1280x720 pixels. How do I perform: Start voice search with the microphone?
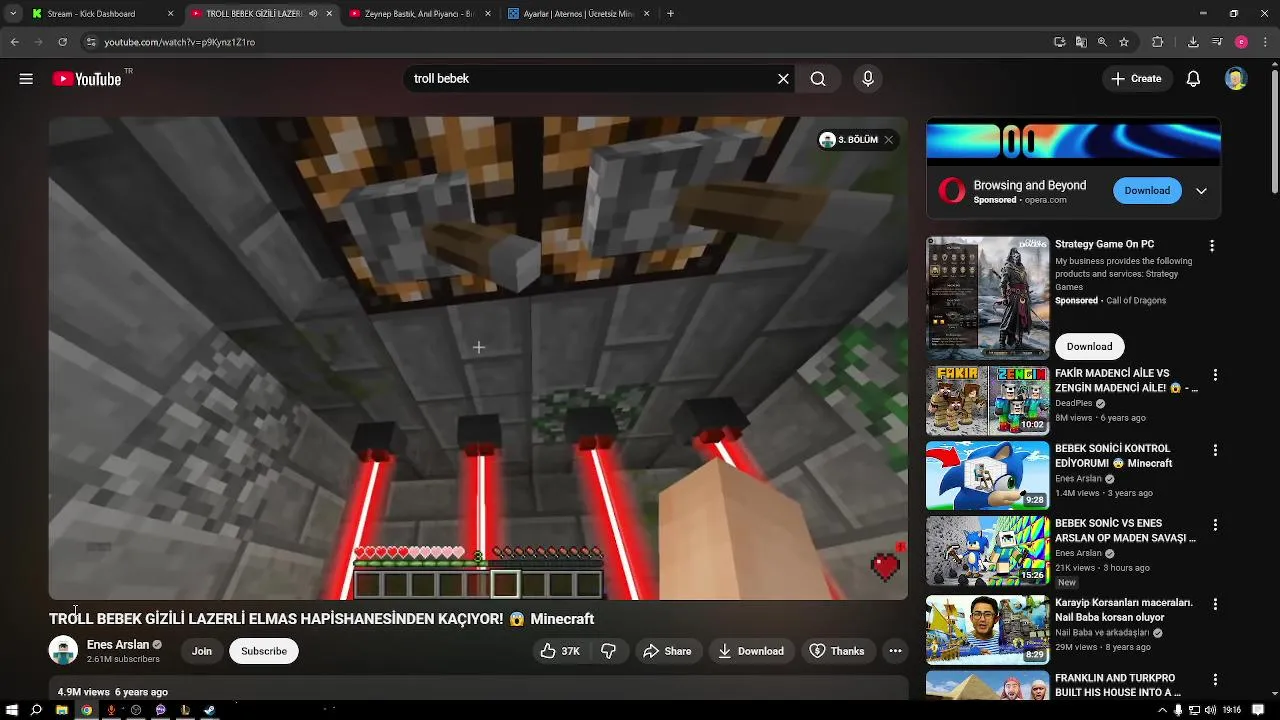click(867, 79)
